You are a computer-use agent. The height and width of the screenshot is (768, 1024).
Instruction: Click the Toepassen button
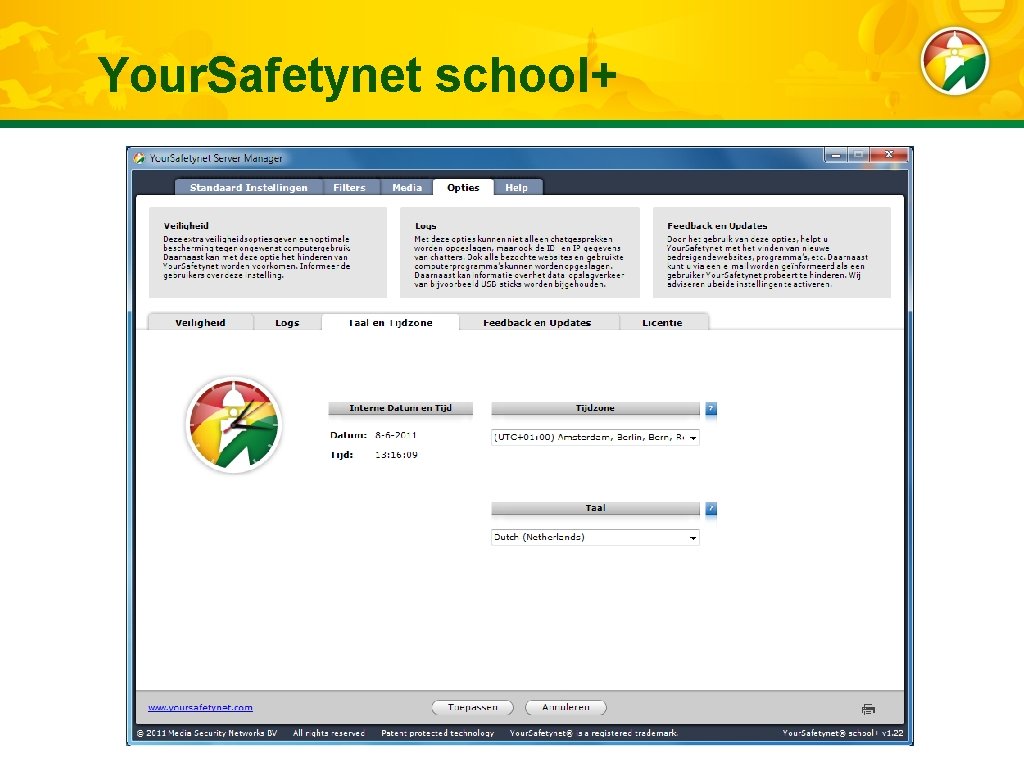(473, 707)
